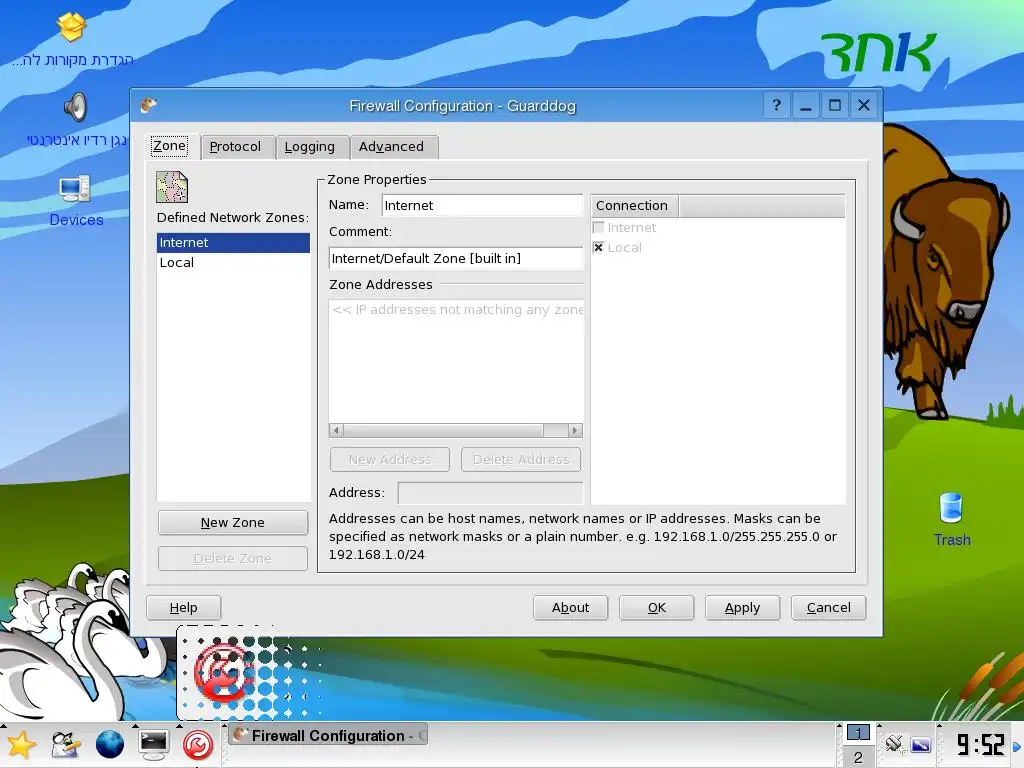Click the Delete Zone button

[x=232, y=558]
